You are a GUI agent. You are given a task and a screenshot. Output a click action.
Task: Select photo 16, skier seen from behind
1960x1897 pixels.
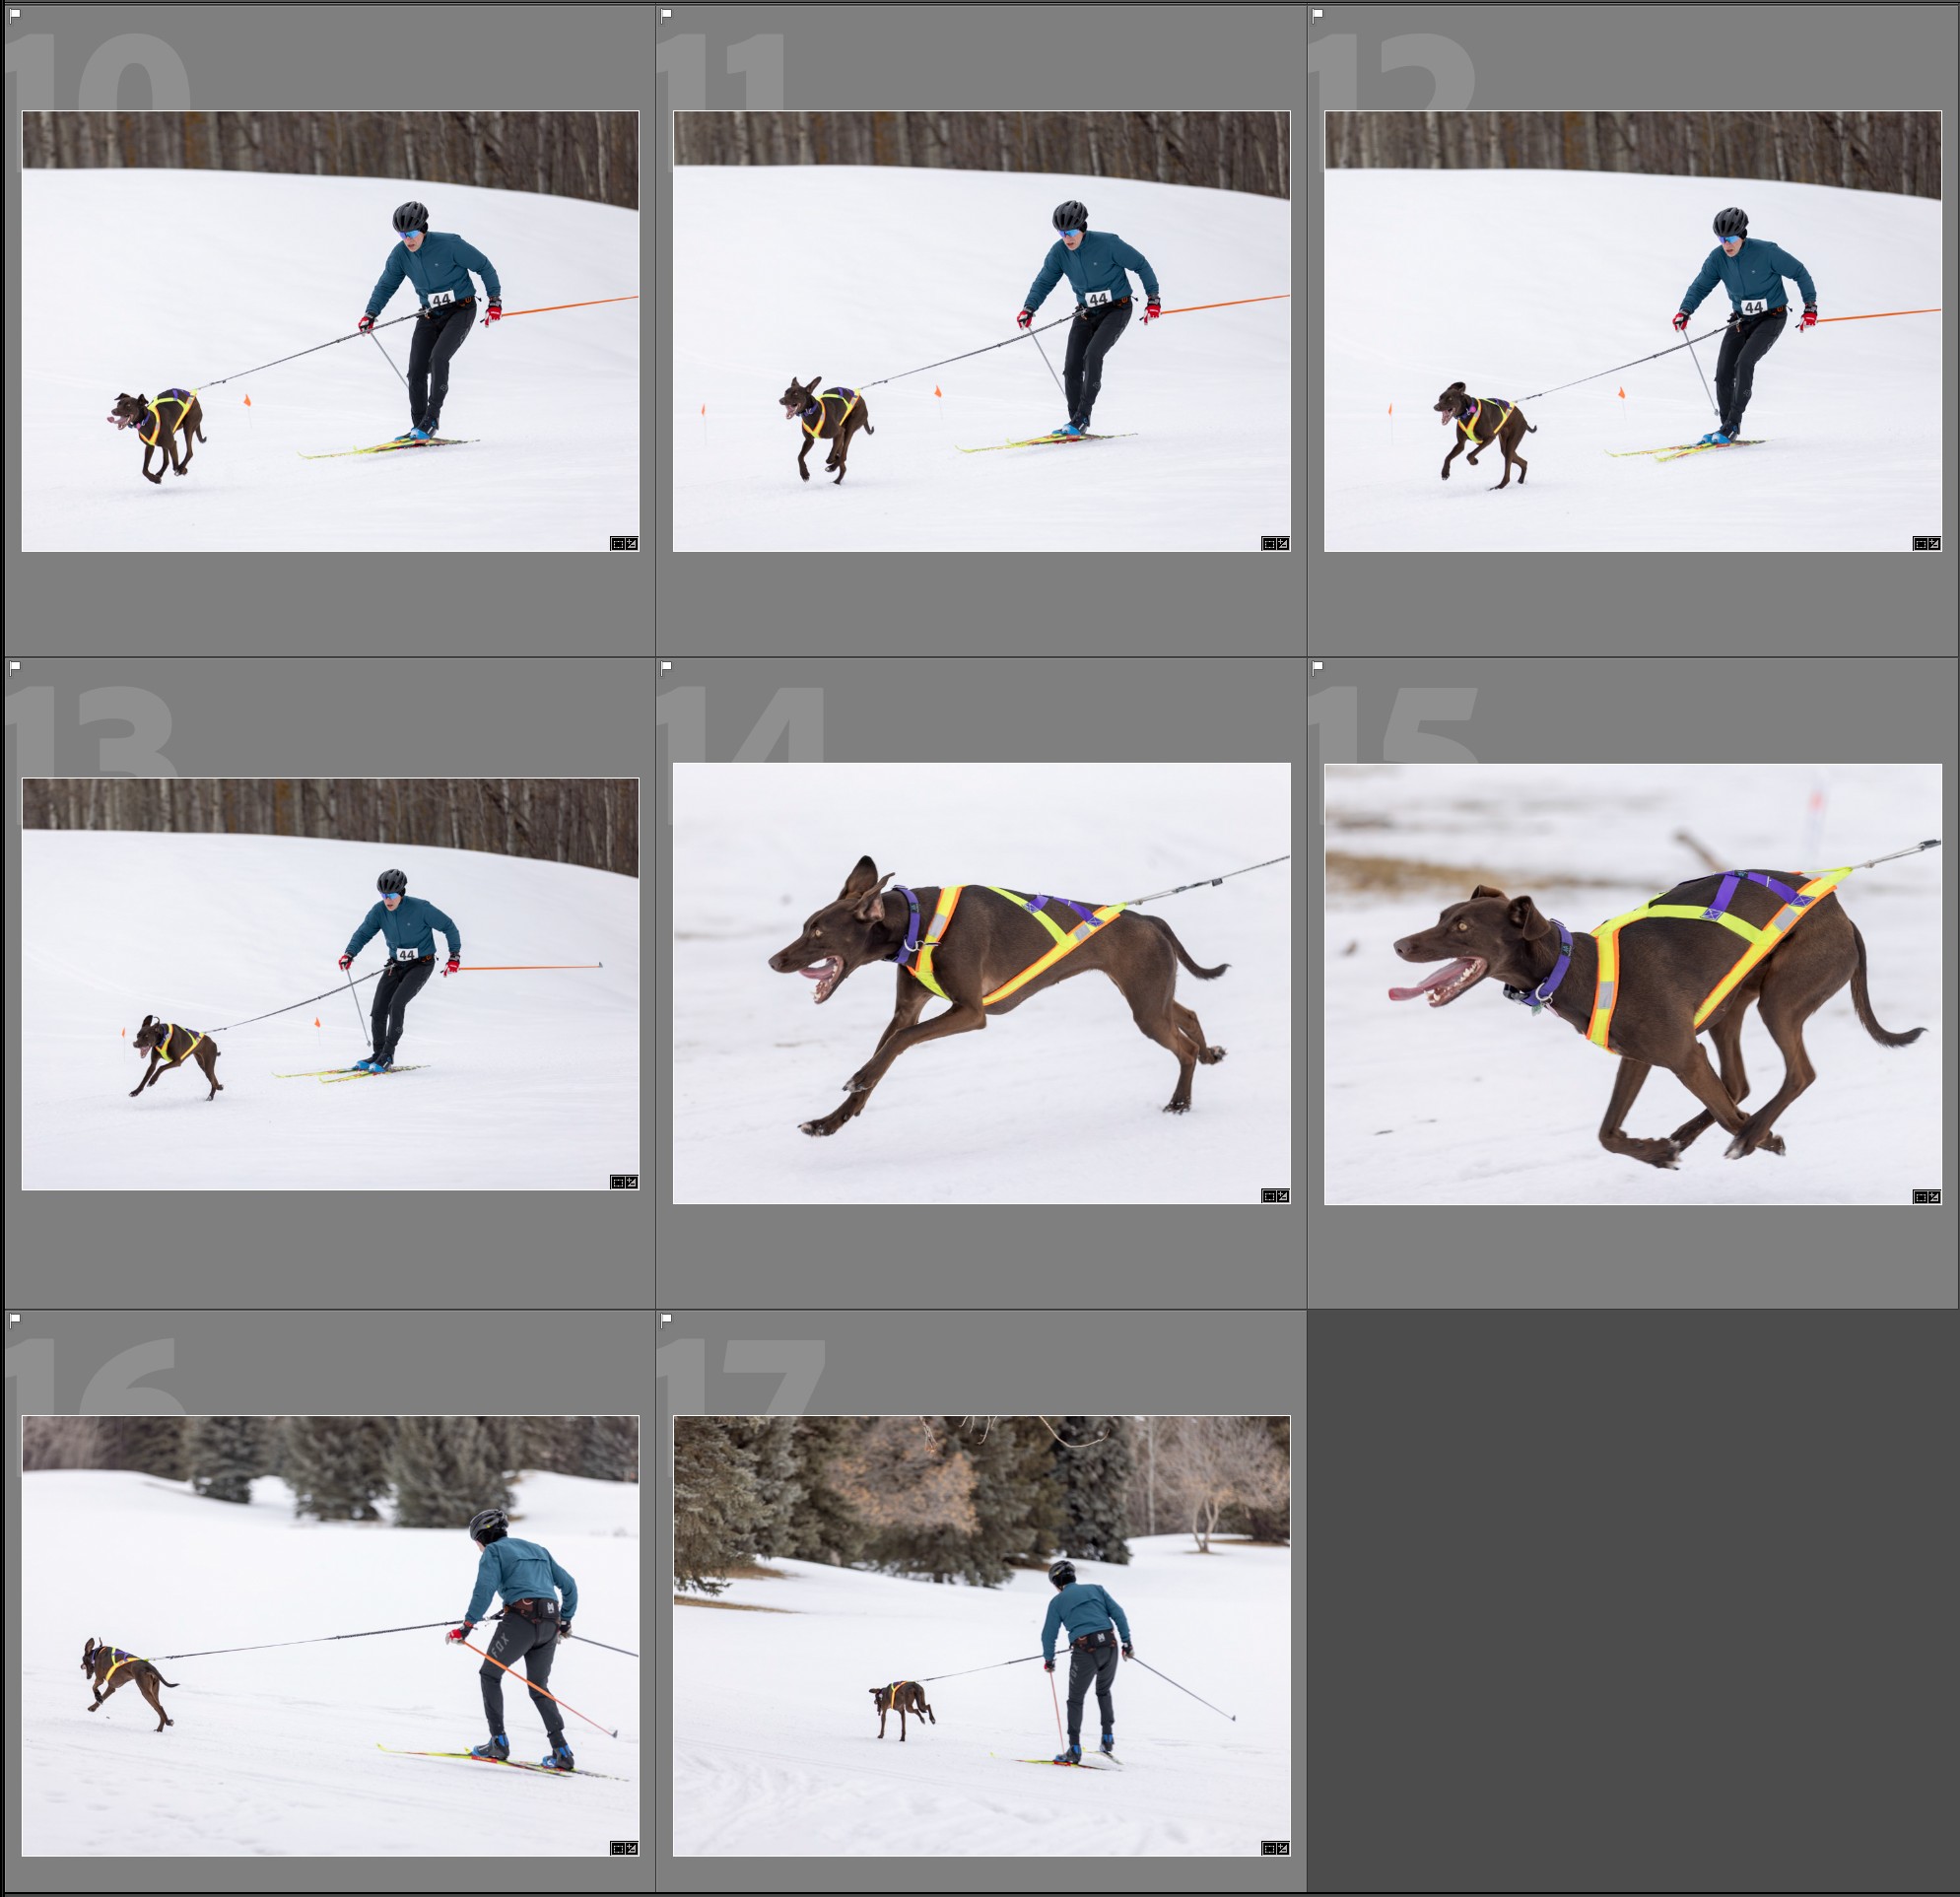tap(330, 1636)
